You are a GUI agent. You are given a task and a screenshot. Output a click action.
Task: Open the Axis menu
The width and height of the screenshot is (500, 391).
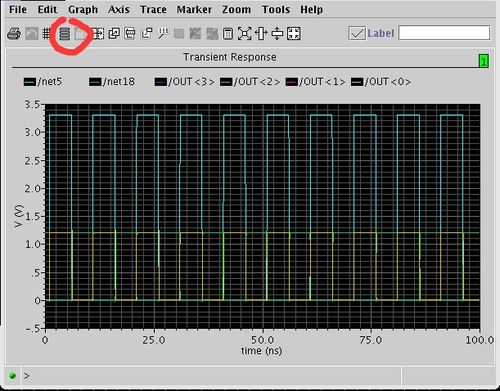click(x=119, y=9)
